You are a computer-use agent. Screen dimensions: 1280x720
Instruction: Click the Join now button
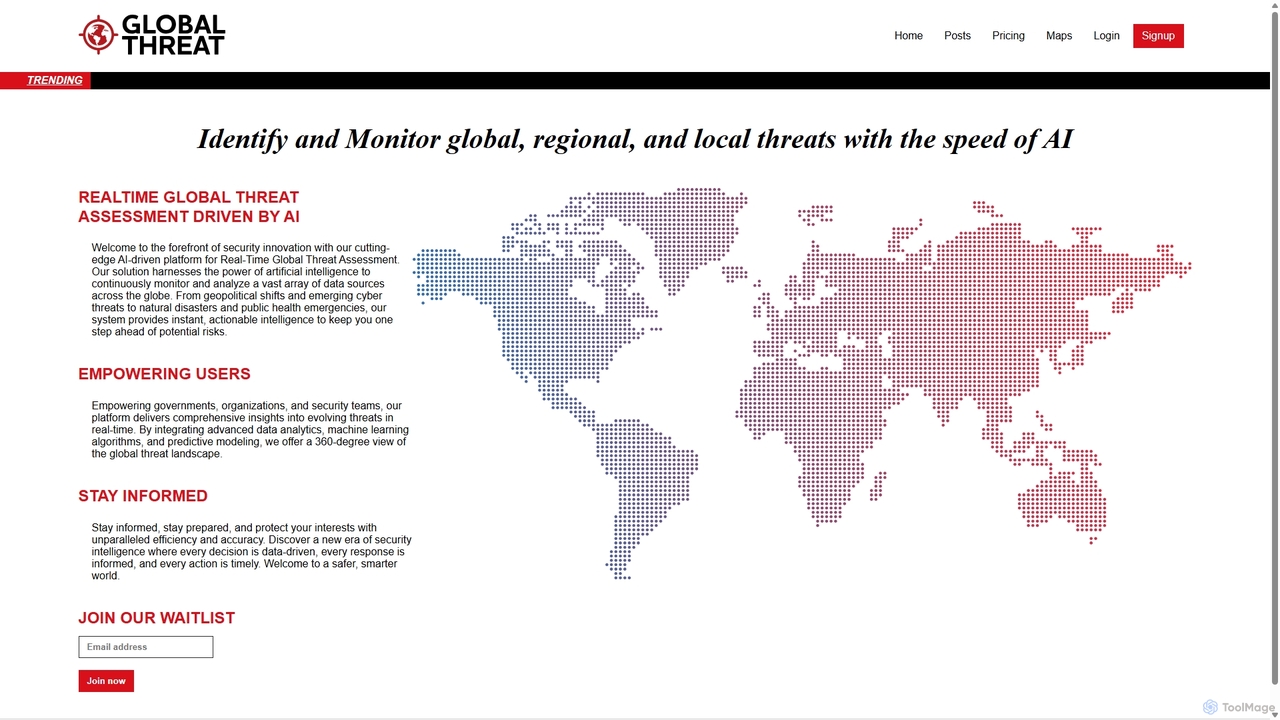(x=106, y=681)
